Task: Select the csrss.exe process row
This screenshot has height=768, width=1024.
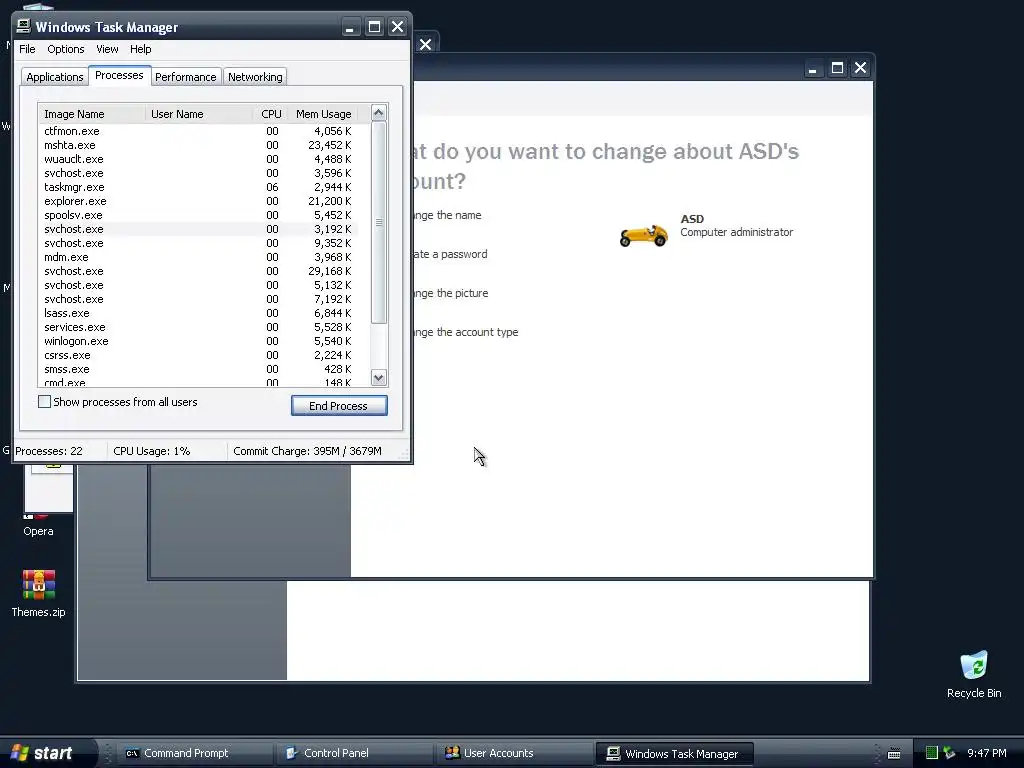Action: click(x=198, y=355)
